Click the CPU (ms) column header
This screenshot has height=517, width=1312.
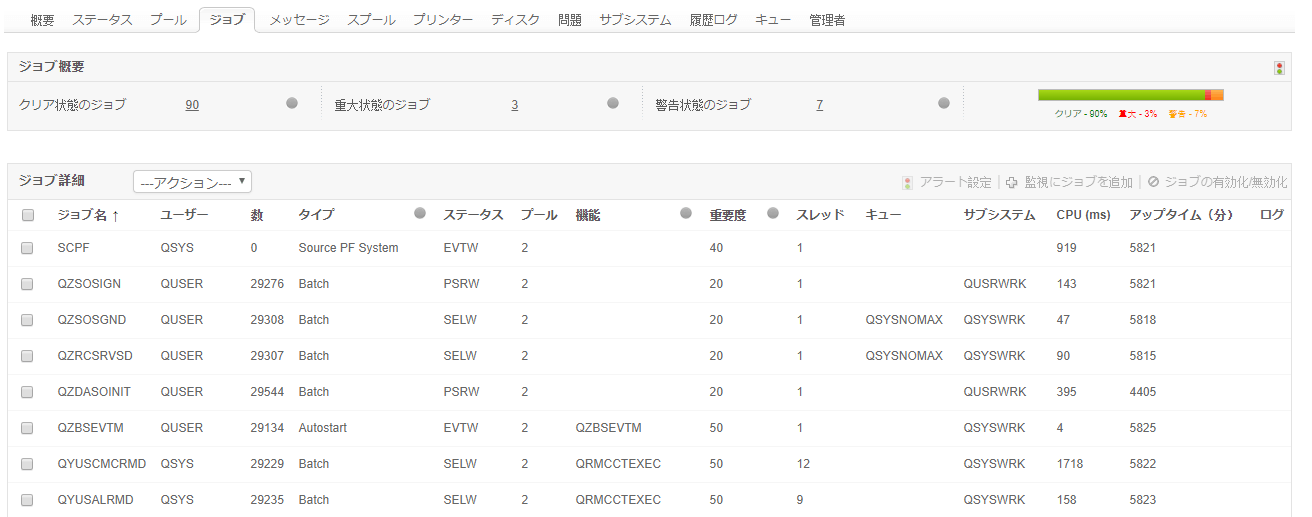coord(1083,215)
